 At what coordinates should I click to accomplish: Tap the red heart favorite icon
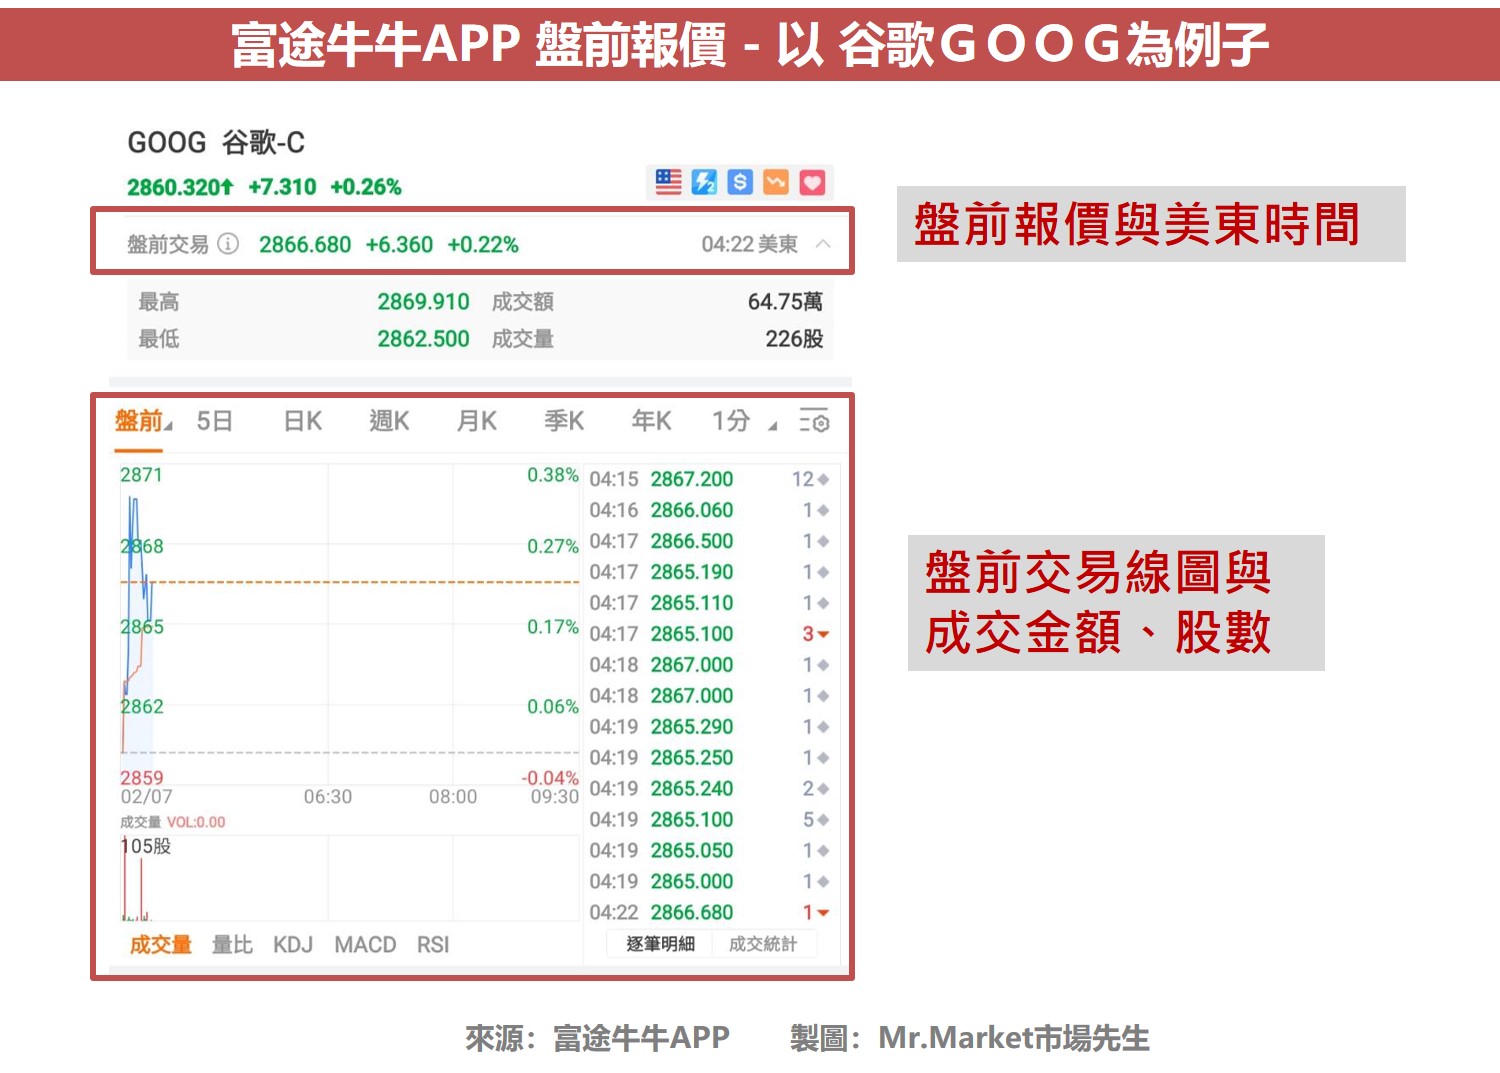point(812,182)
